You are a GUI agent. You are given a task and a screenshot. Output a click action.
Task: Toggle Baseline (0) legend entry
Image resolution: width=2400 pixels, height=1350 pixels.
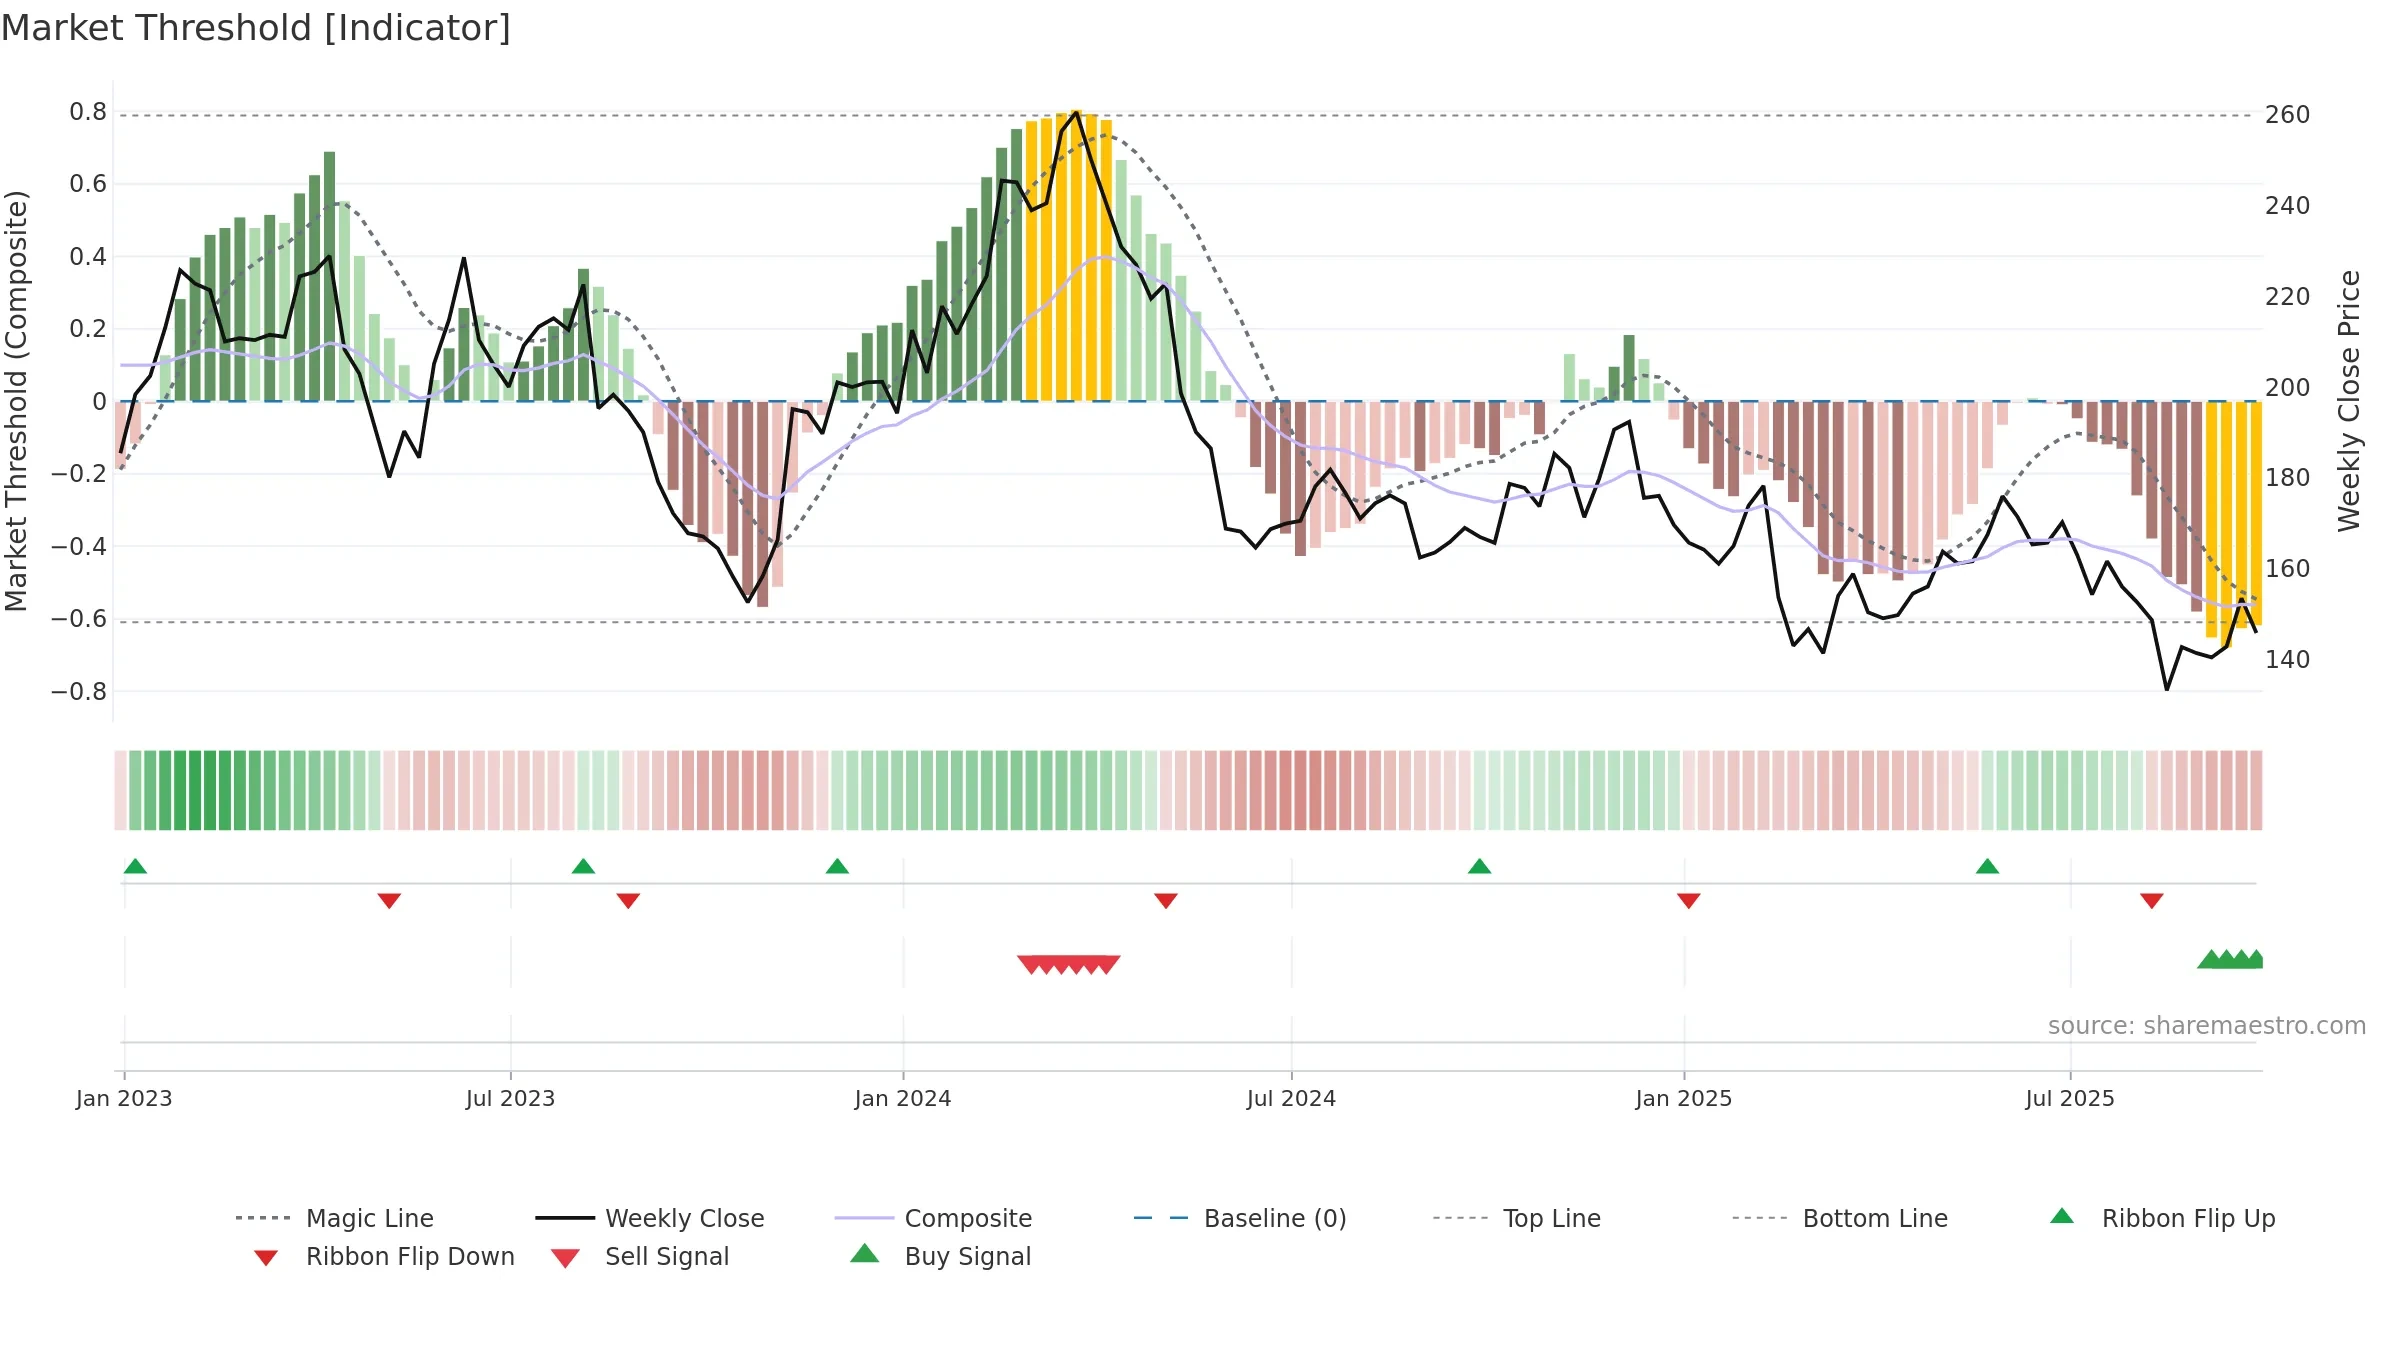1241,1218
